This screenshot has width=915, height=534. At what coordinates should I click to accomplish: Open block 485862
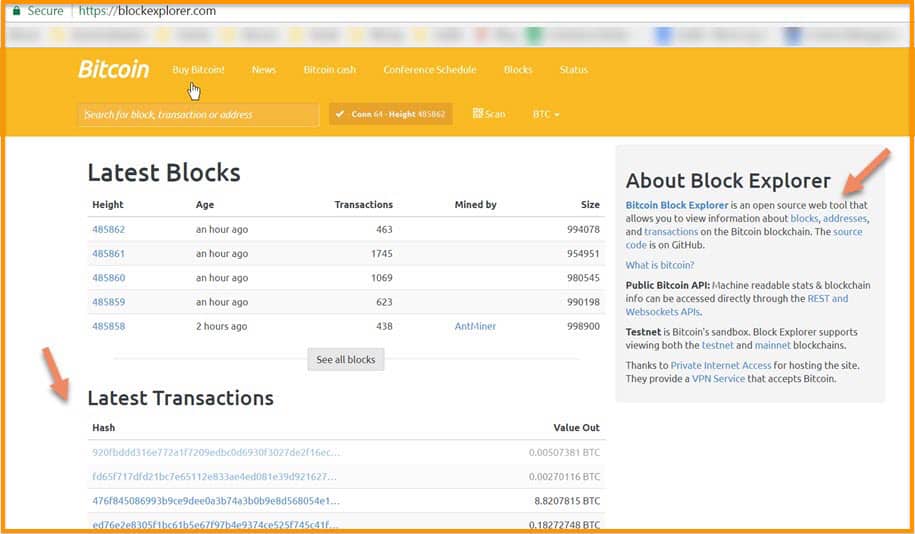(109, 229)
